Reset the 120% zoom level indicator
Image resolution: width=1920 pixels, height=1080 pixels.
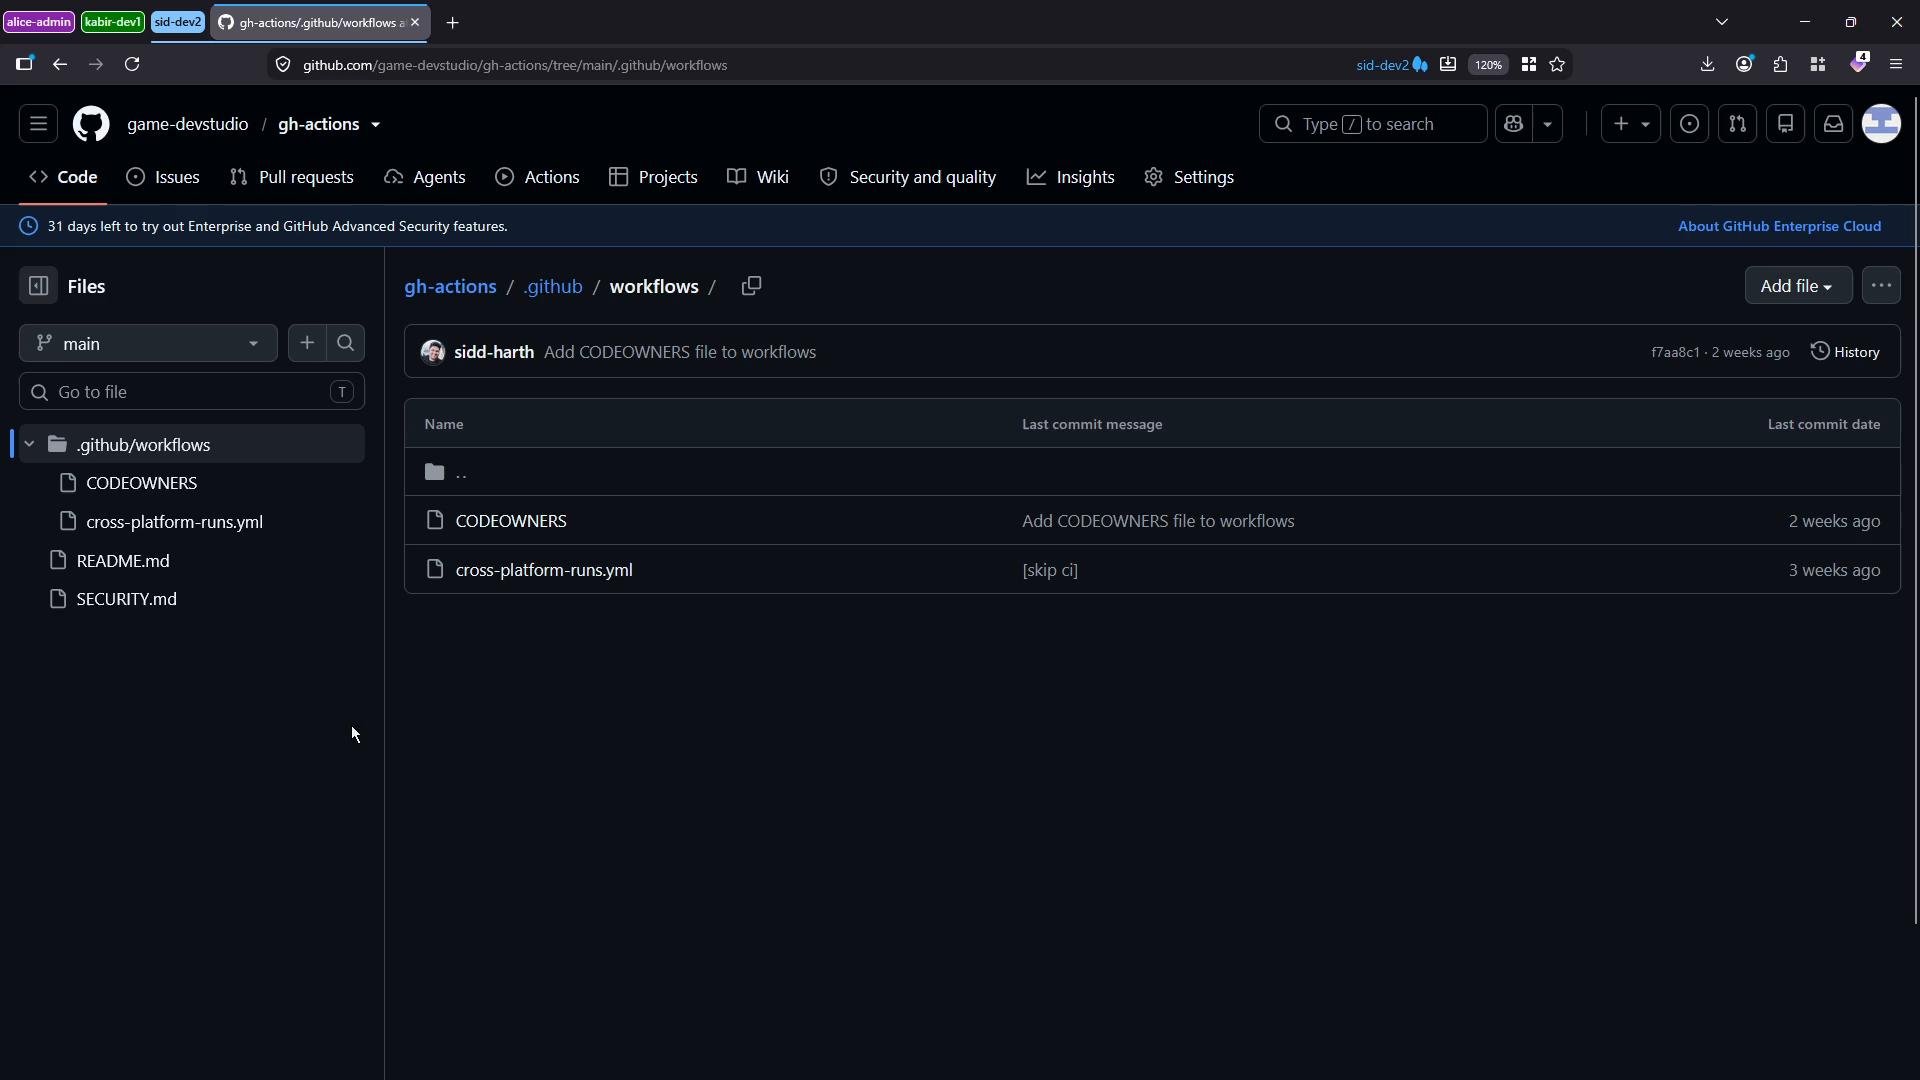pos(1488,64)
